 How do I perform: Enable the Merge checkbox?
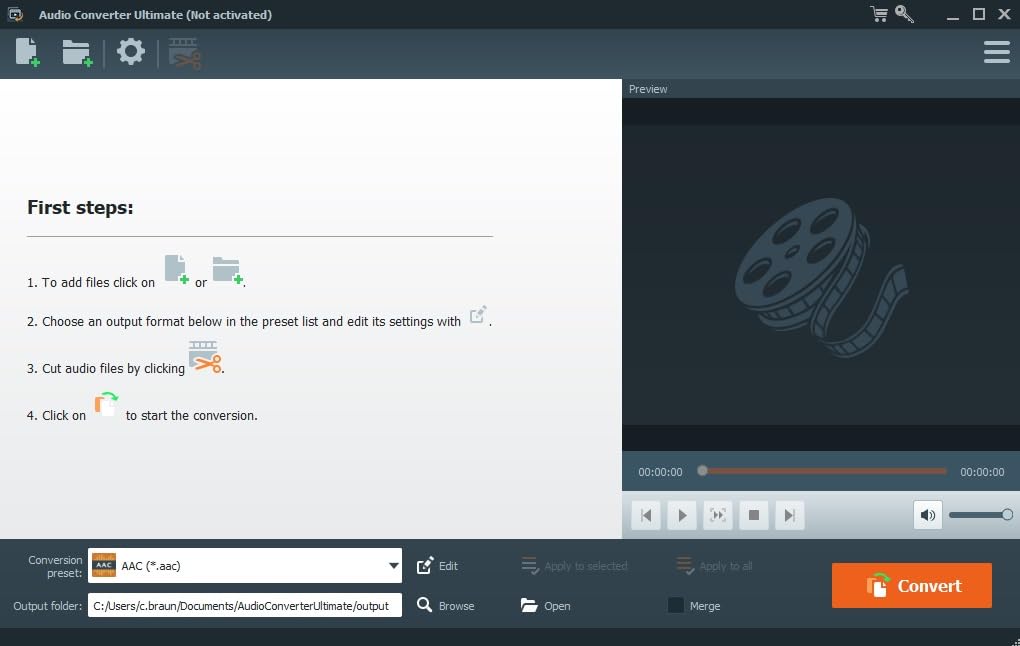coord(676,605)
